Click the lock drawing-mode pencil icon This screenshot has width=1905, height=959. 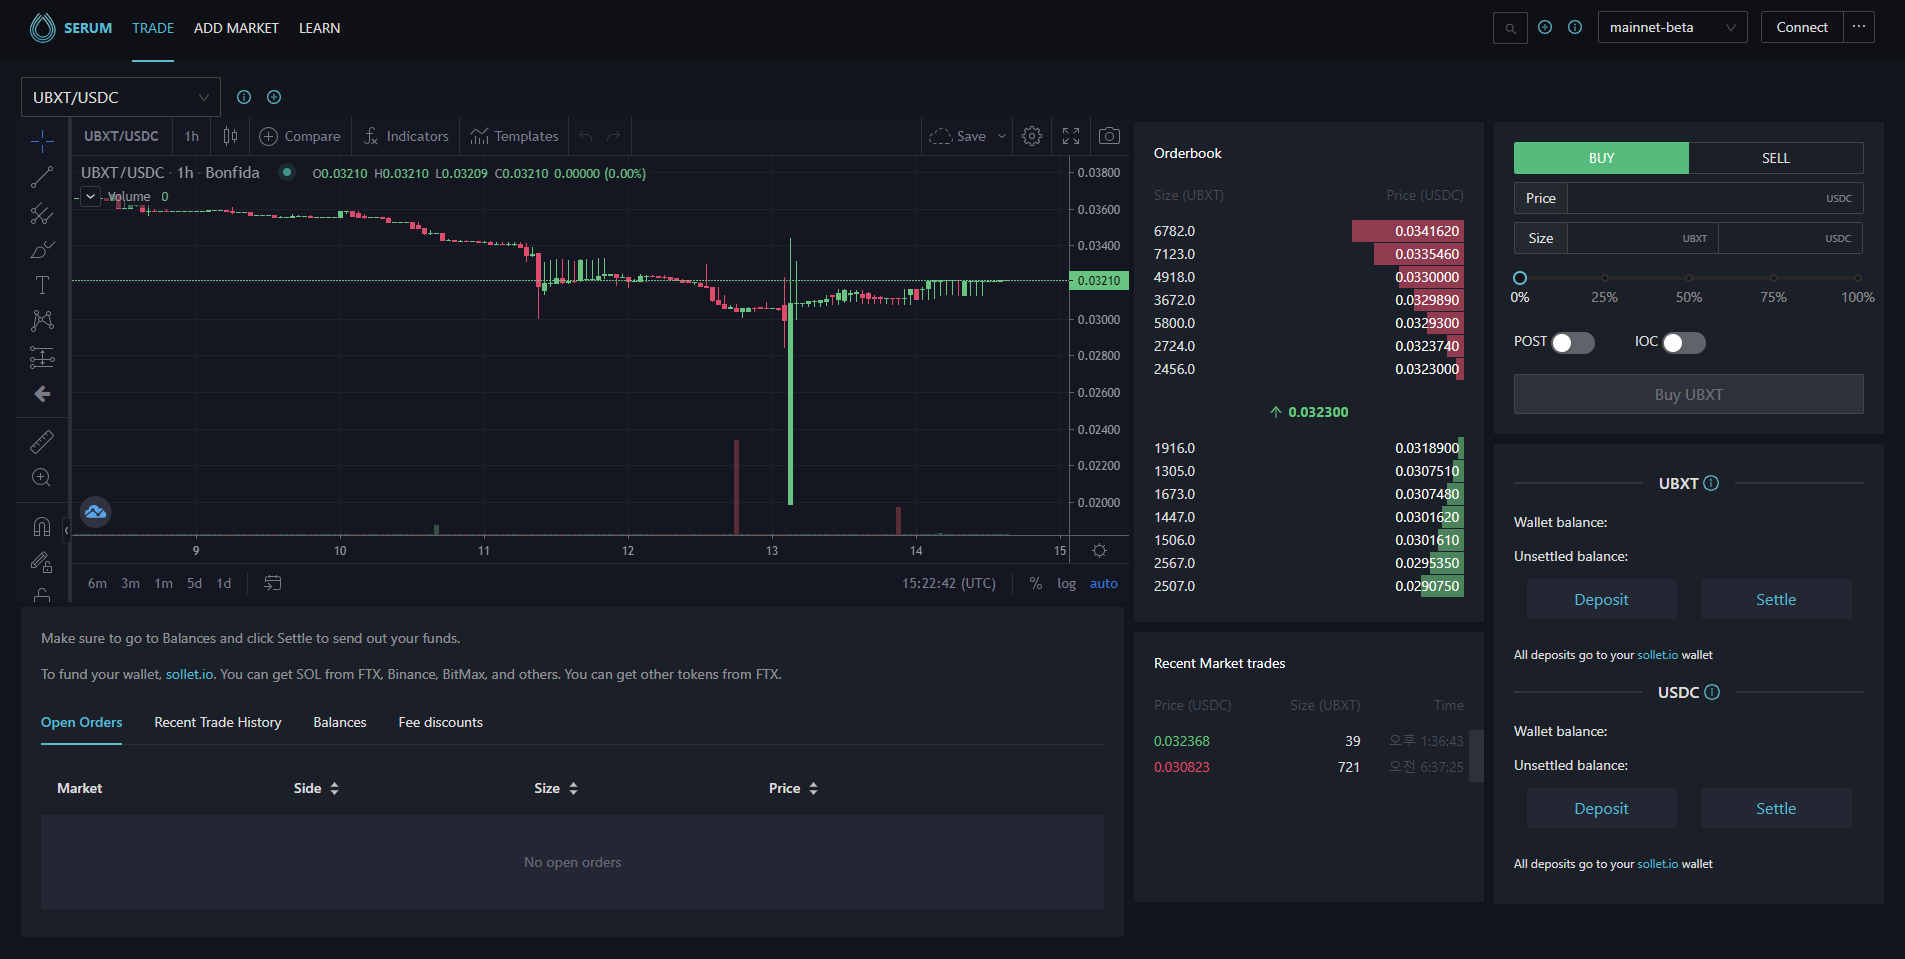pos(42,562)
